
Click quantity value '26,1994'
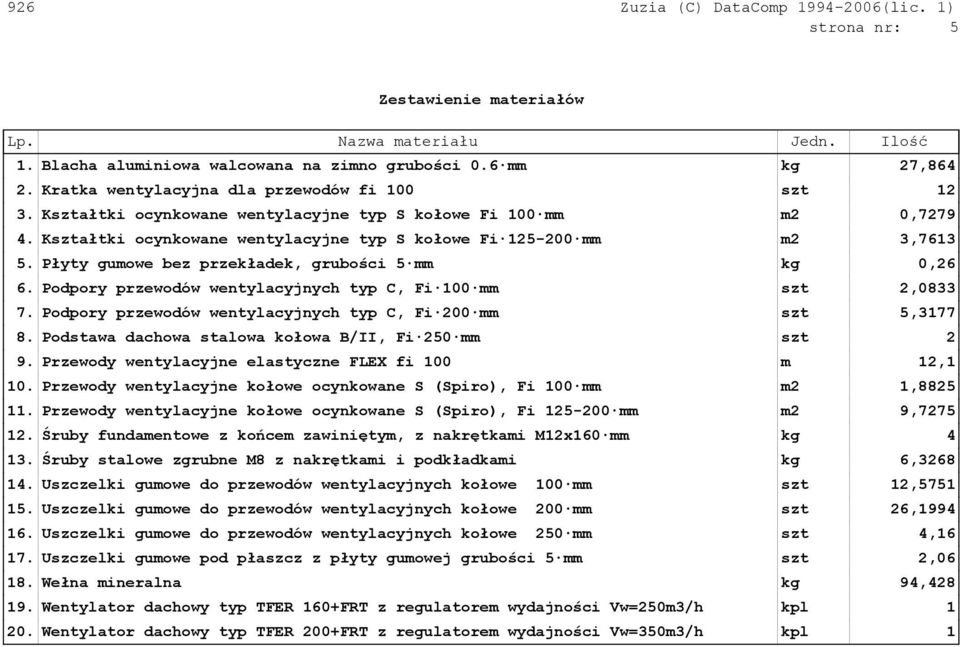click(923, 509)
